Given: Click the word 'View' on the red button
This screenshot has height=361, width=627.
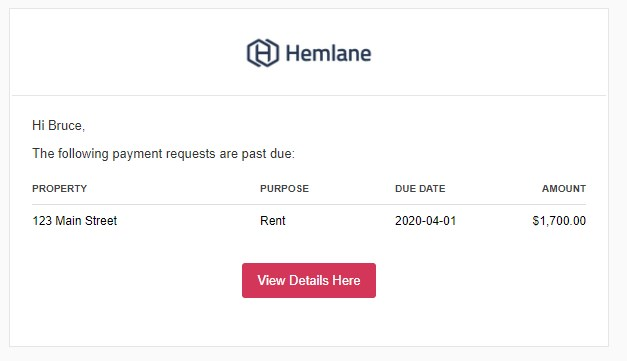Looking at the screenshot, I should pos(271,280).
